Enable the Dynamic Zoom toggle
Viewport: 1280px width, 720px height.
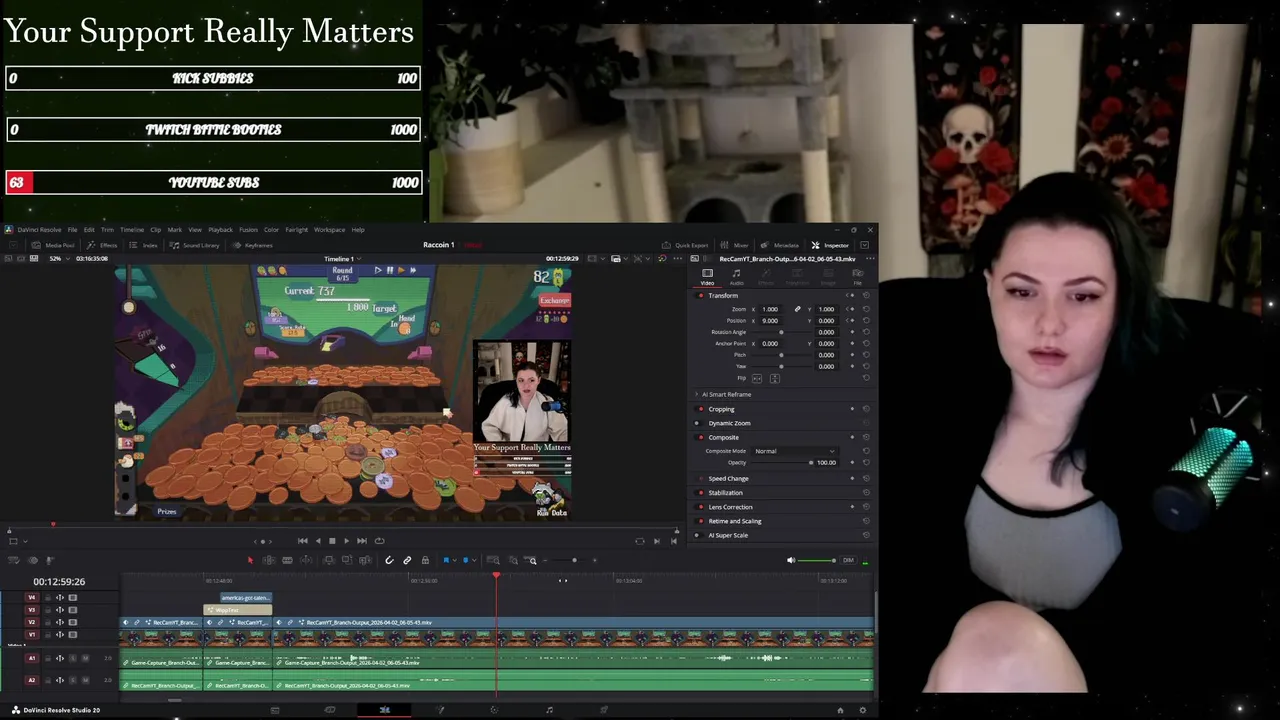700,423
